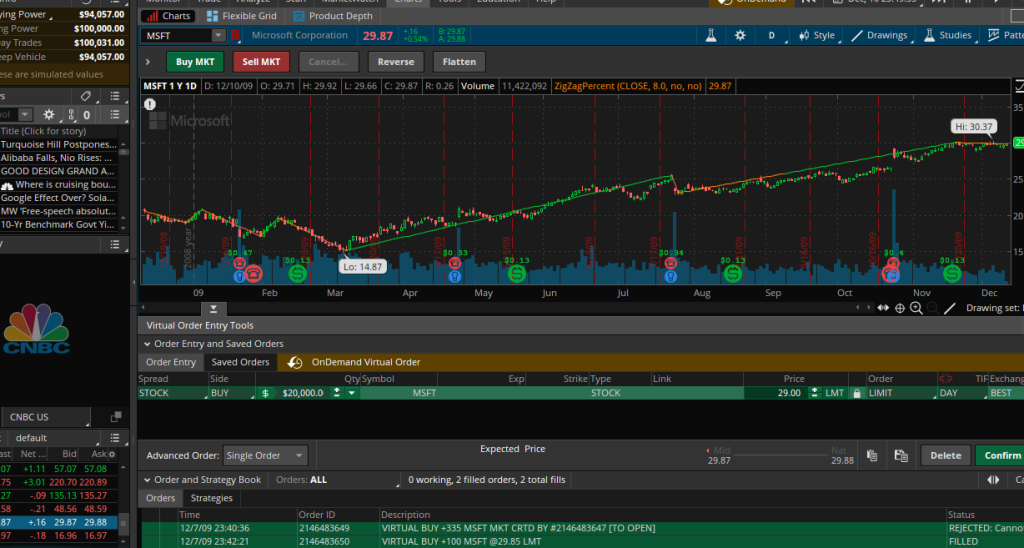
Task: Select the line drawing tool icon
Action: click(950, 308)
